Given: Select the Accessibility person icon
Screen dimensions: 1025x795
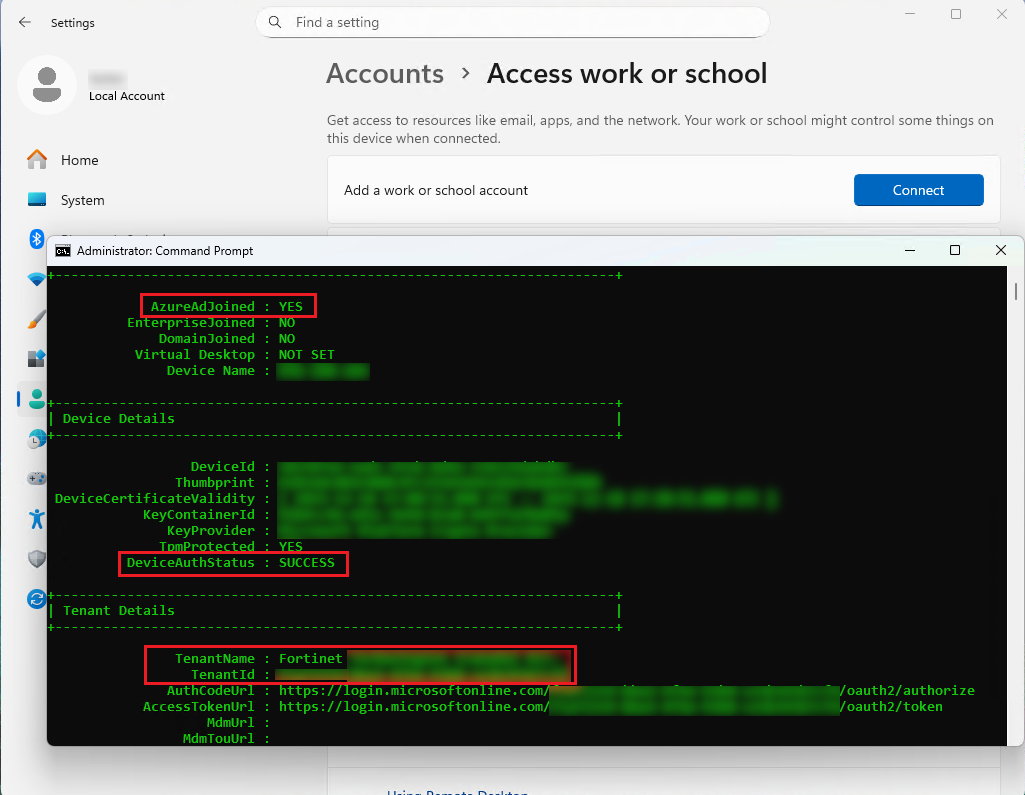Looking at the screenshot, I should 36,518.
